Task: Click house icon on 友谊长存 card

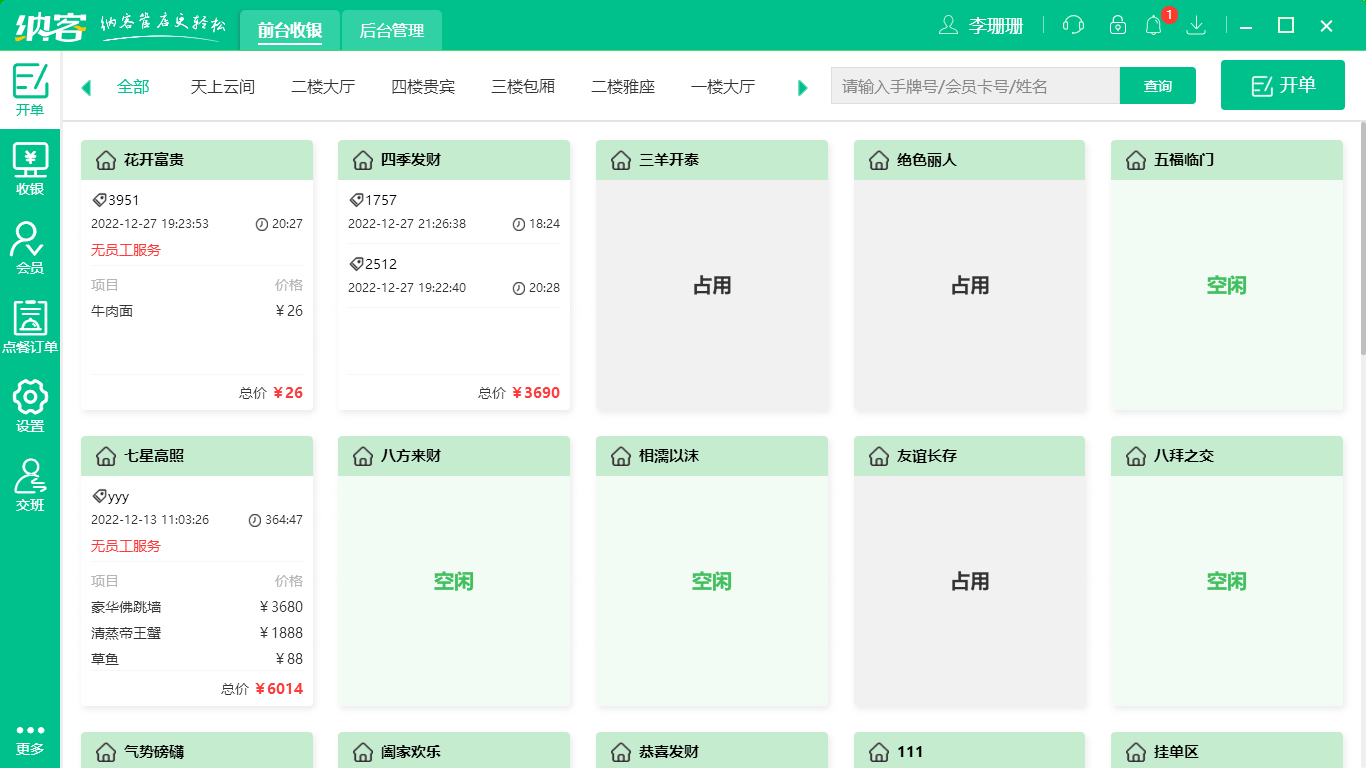Action: coord(878,456)
